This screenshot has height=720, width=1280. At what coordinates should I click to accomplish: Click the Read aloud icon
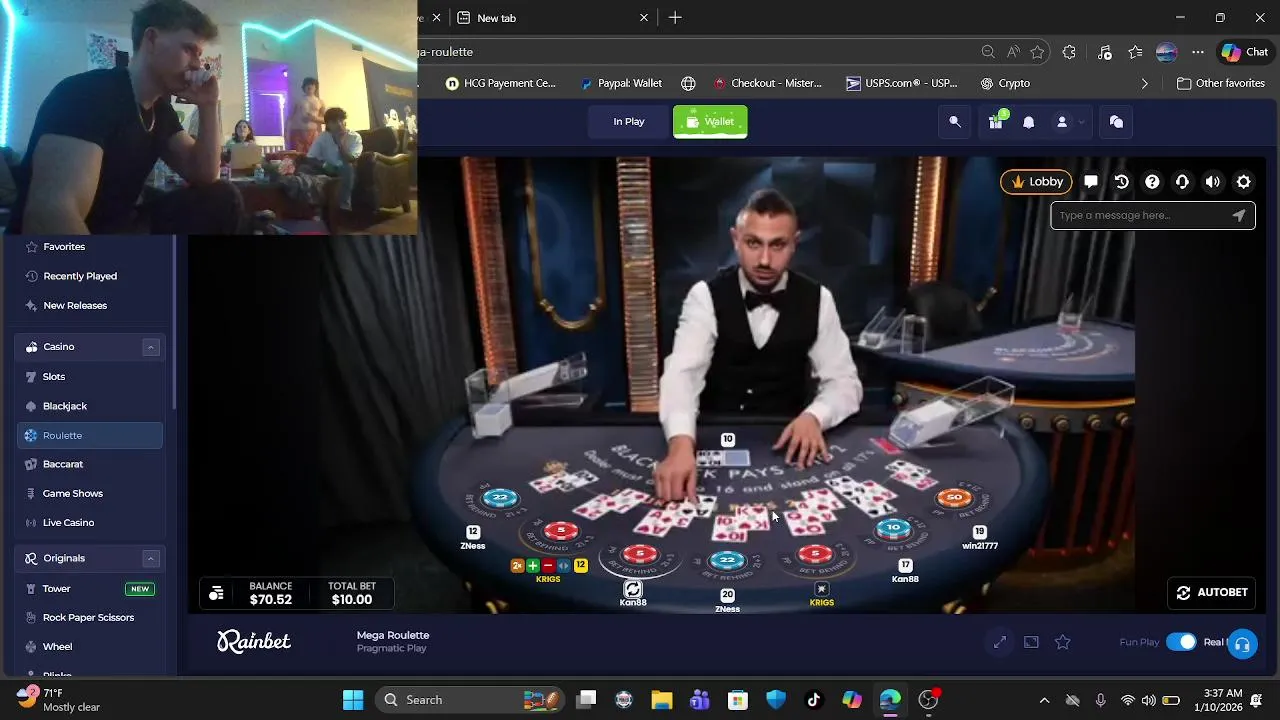pyautogui.click(x=1013, y=52)
